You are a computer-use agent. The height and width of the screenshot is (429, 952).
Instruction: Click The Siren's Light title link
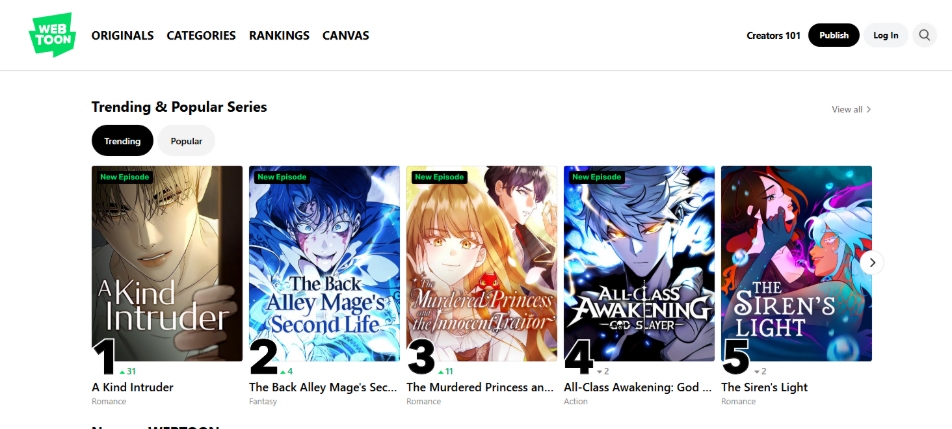[x=764, y=387]
